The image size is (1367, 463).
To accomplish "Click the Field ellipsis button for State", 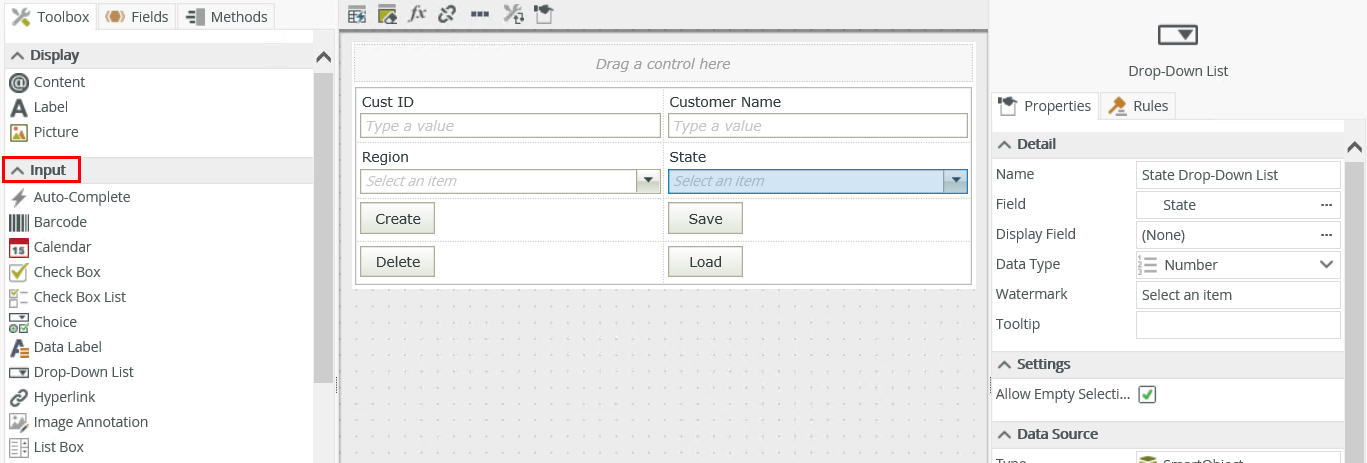I will pos(1326,205).
